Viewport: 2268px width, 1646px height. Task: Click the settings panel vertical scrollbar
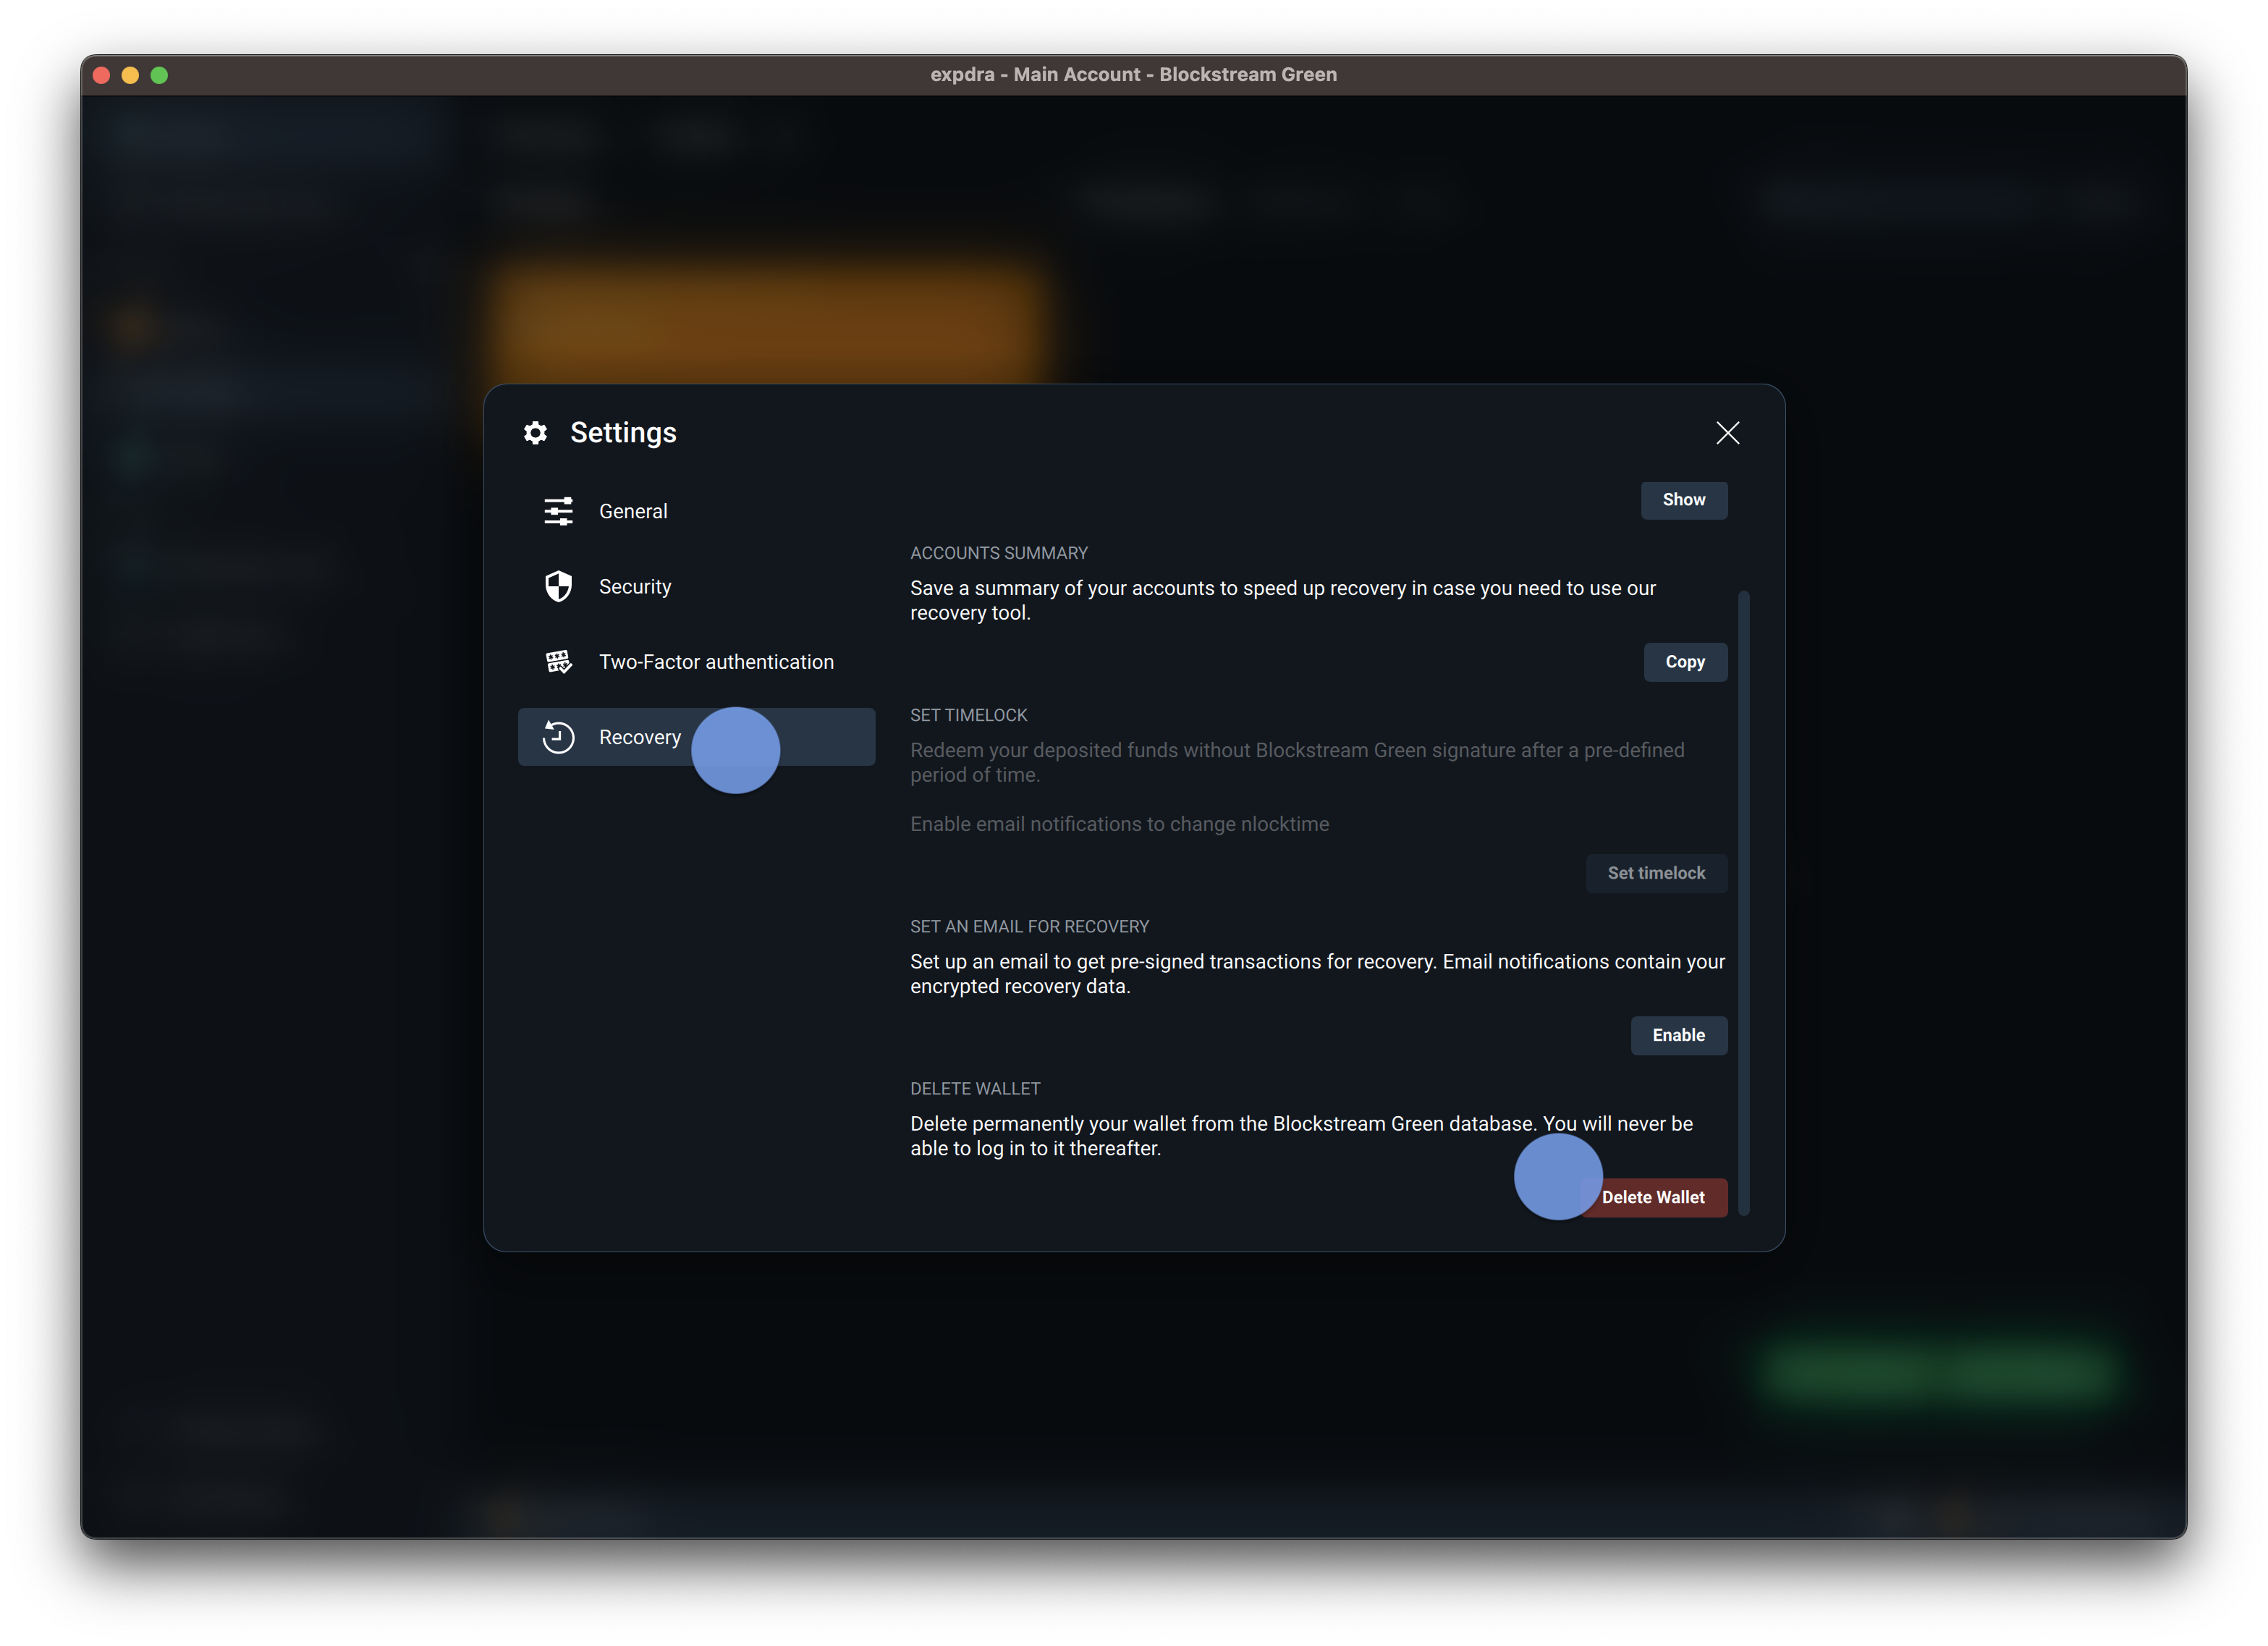[x=1743, y=903]
